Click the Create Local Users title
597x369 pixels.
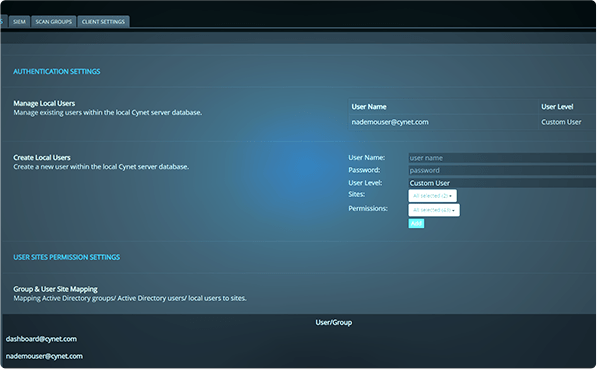[x=42, y=157]
